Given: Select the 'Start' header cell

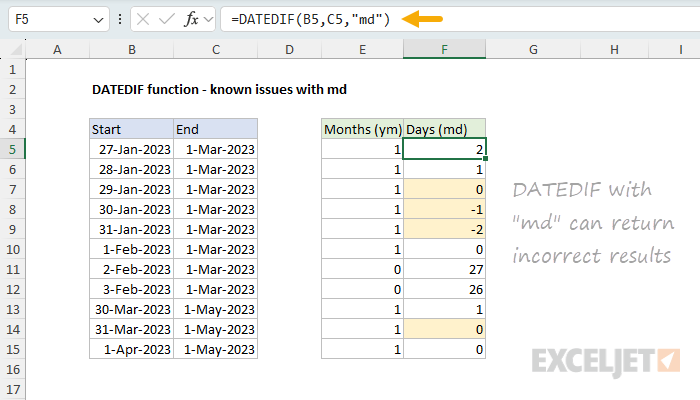Looking at the screenshot, I should tap(131, 129).
